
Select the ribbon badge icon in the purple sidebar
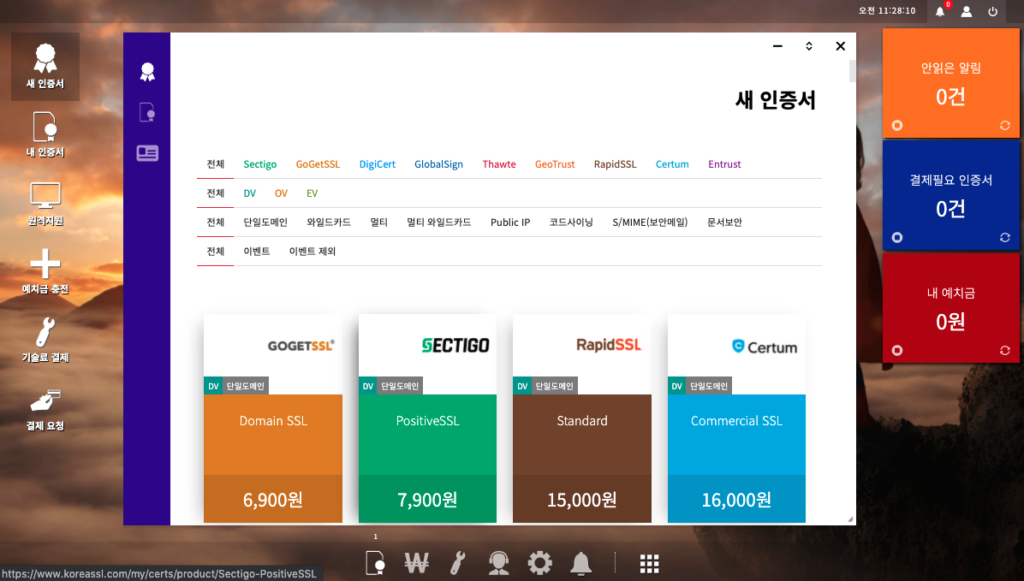coord(148,72)
